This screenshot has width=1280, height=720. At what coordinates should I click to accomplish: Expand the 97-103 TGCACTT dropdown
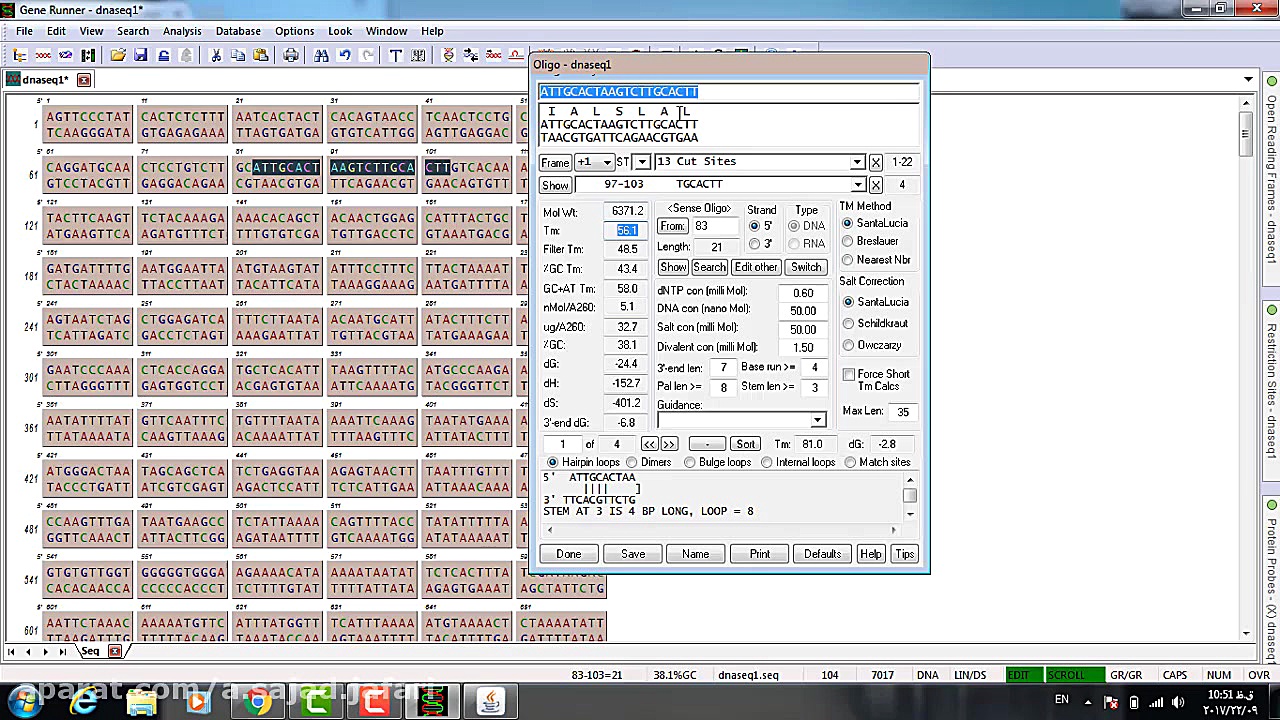pyautogui.click(x=857, y=185)
